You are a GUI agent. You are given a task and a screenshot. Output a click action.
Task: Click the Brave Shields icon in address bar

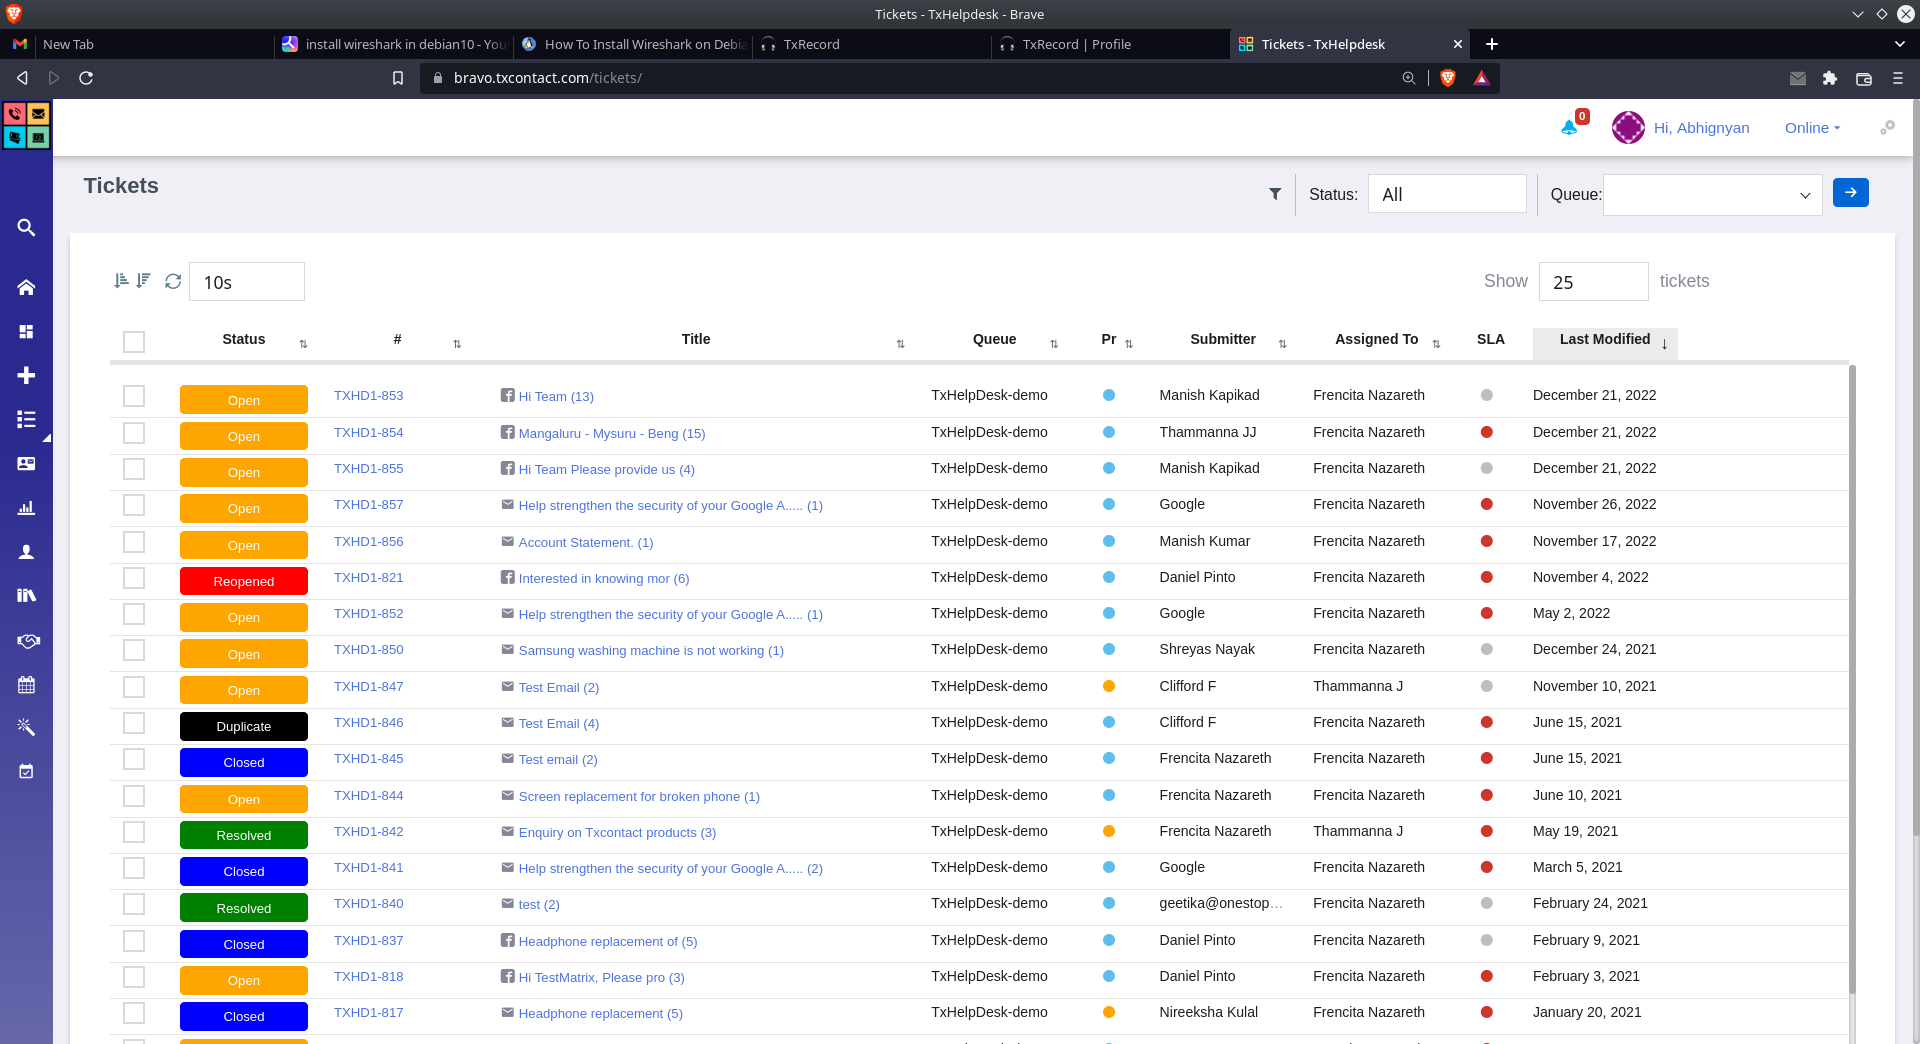pyautogui.click(x=1447, y=78)
